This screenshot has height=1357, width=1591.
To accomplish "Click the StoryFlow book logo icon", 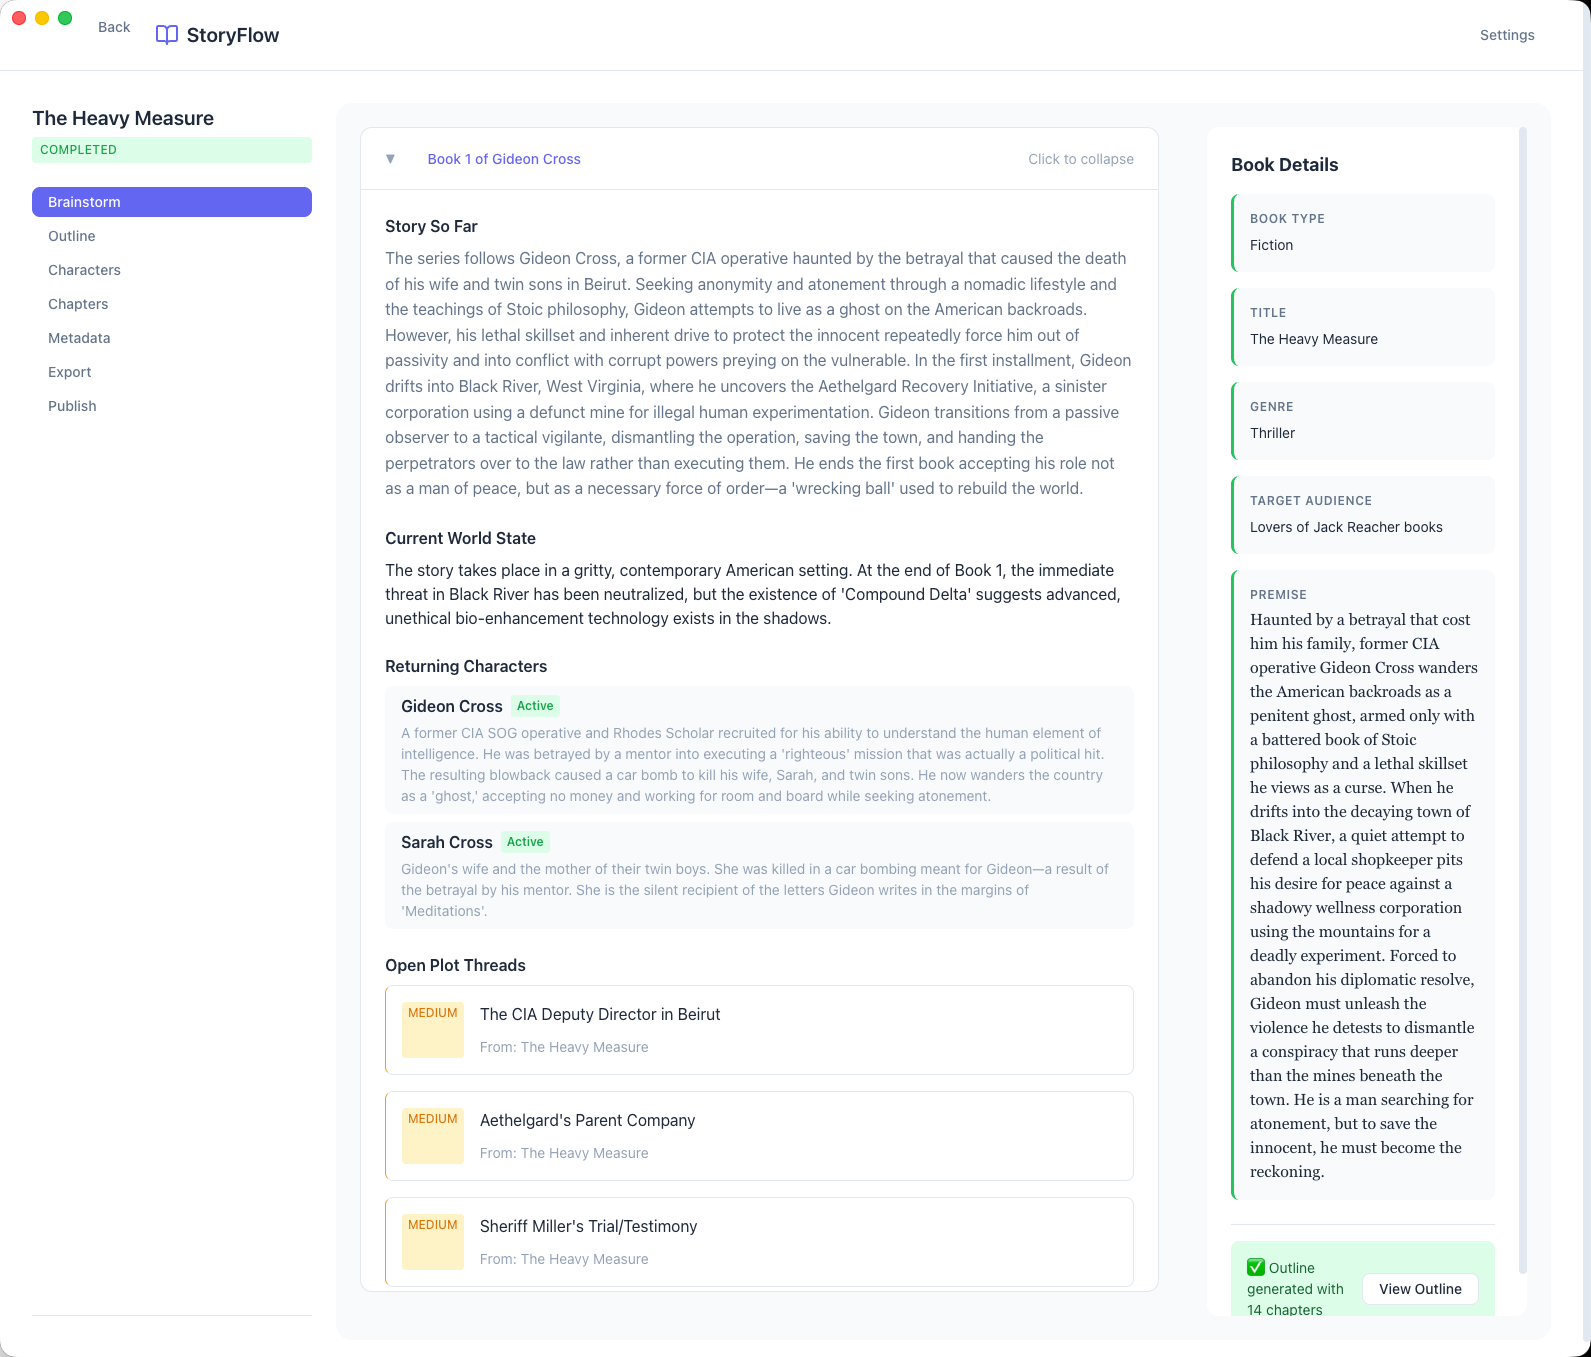I will 167,35.
